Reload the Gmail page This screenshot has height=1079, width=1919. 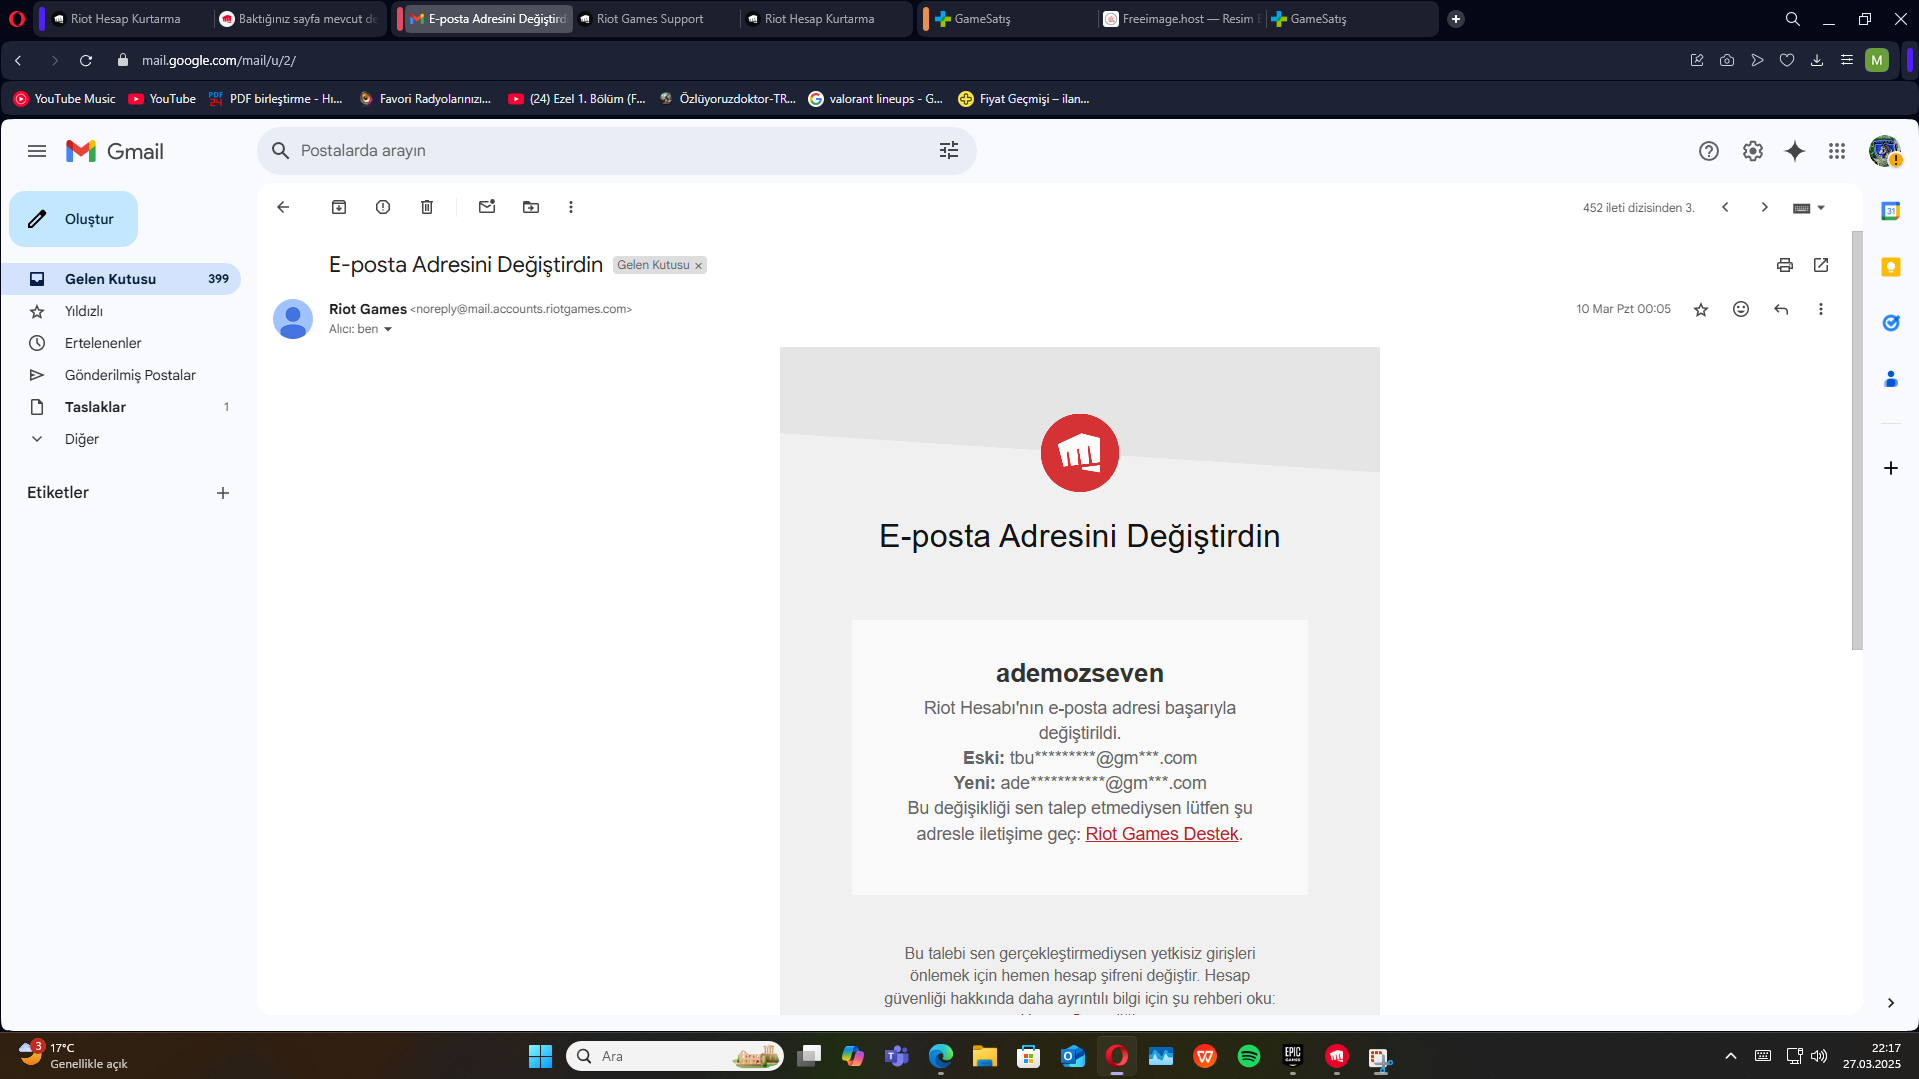click(86, 60)
